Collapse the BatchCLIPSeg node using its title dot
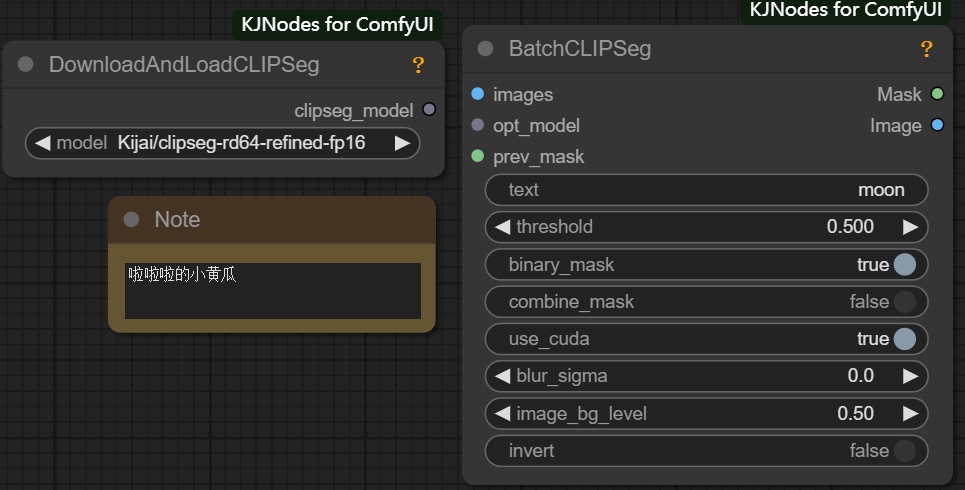 click(x=486, y=49)
